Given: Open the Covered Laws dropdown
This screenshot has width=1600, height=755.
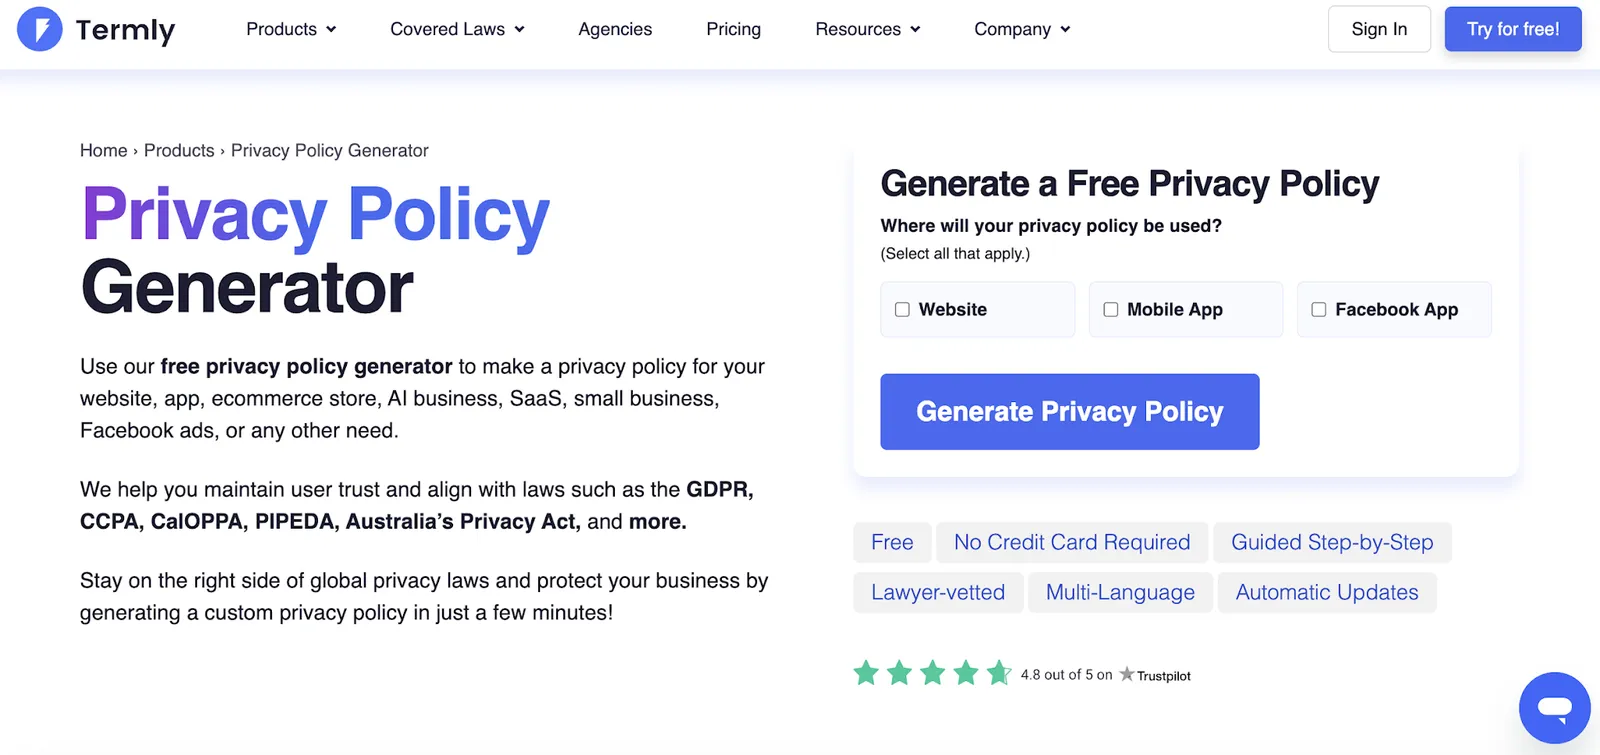Looking at the screenshot, I should pyautogui.click(x=457, y=29).
